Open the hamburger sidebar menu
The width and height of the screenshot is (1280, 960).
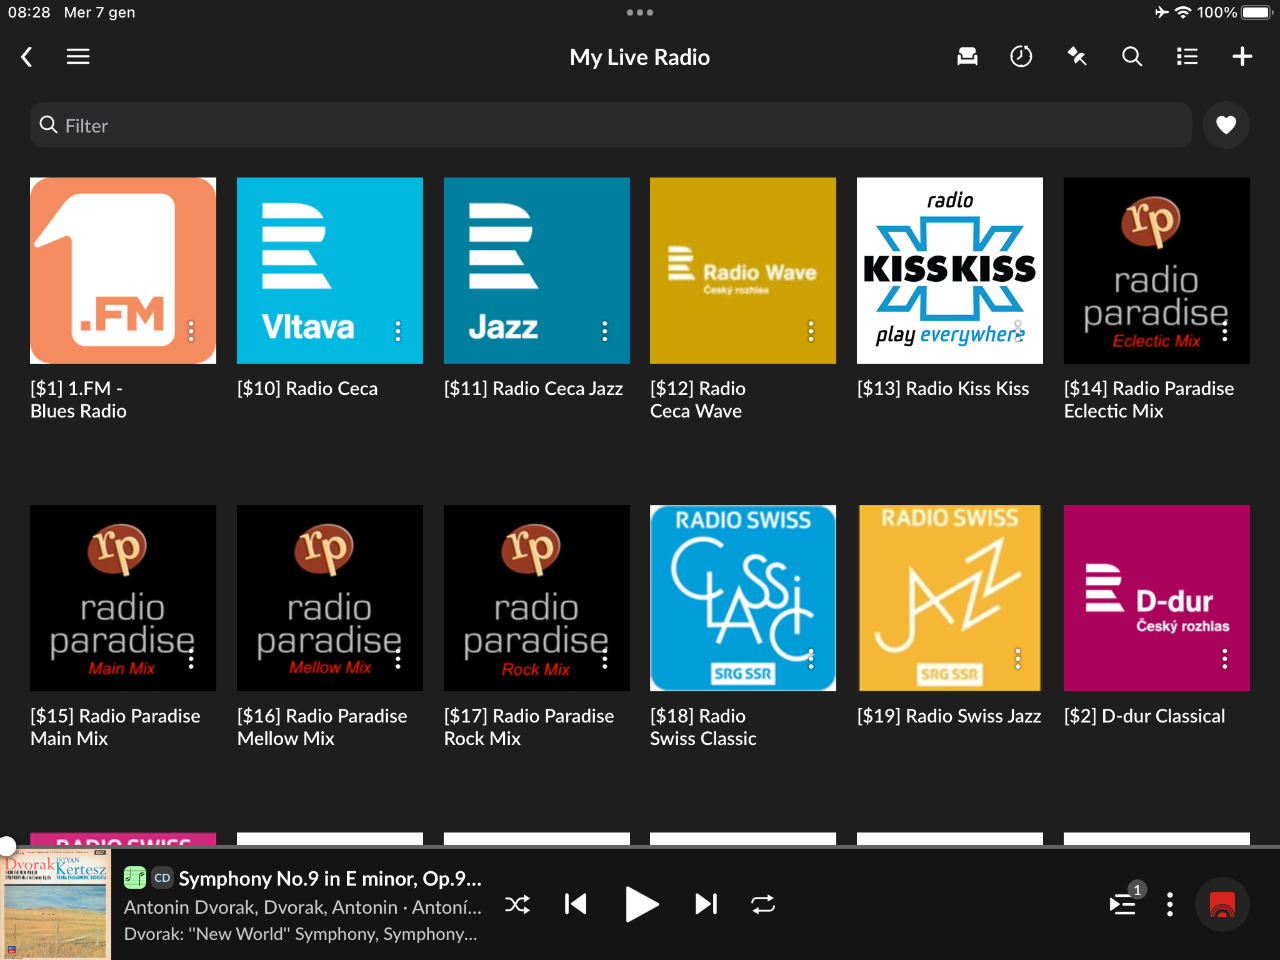78,57
